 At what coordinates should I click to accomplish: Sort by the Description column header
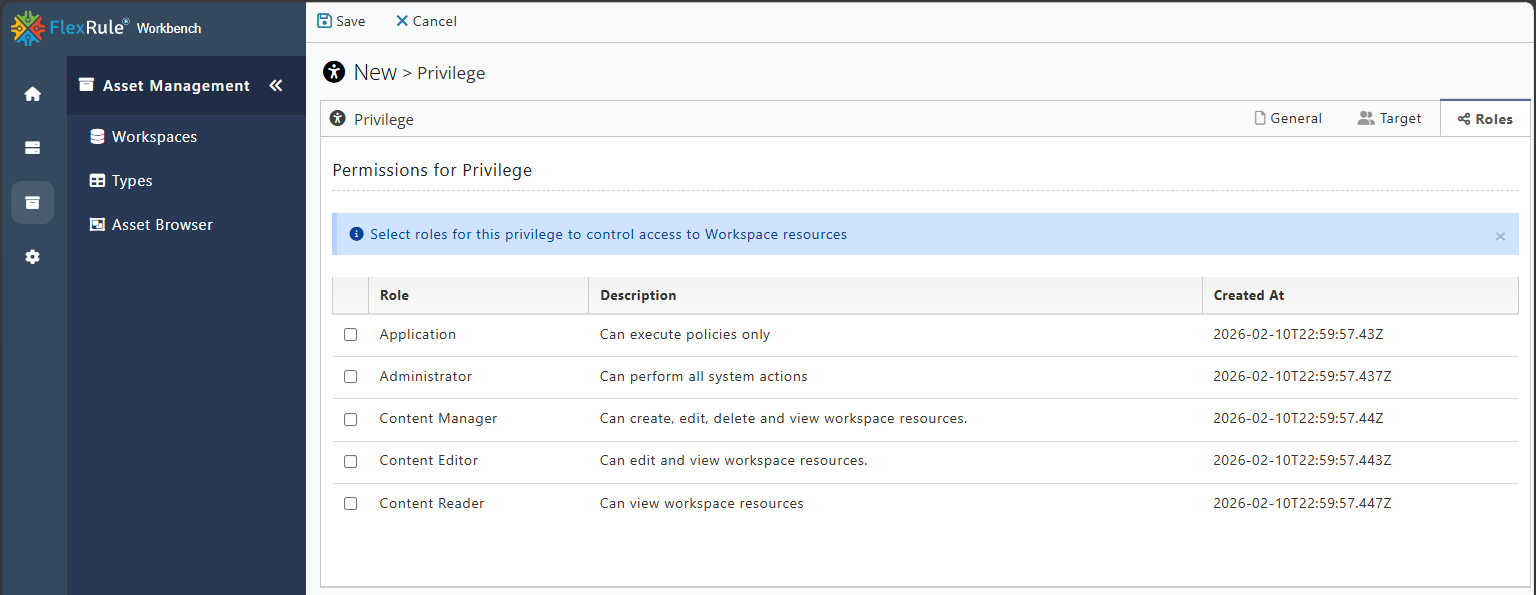pyautogui.click(x=895, y=295)
